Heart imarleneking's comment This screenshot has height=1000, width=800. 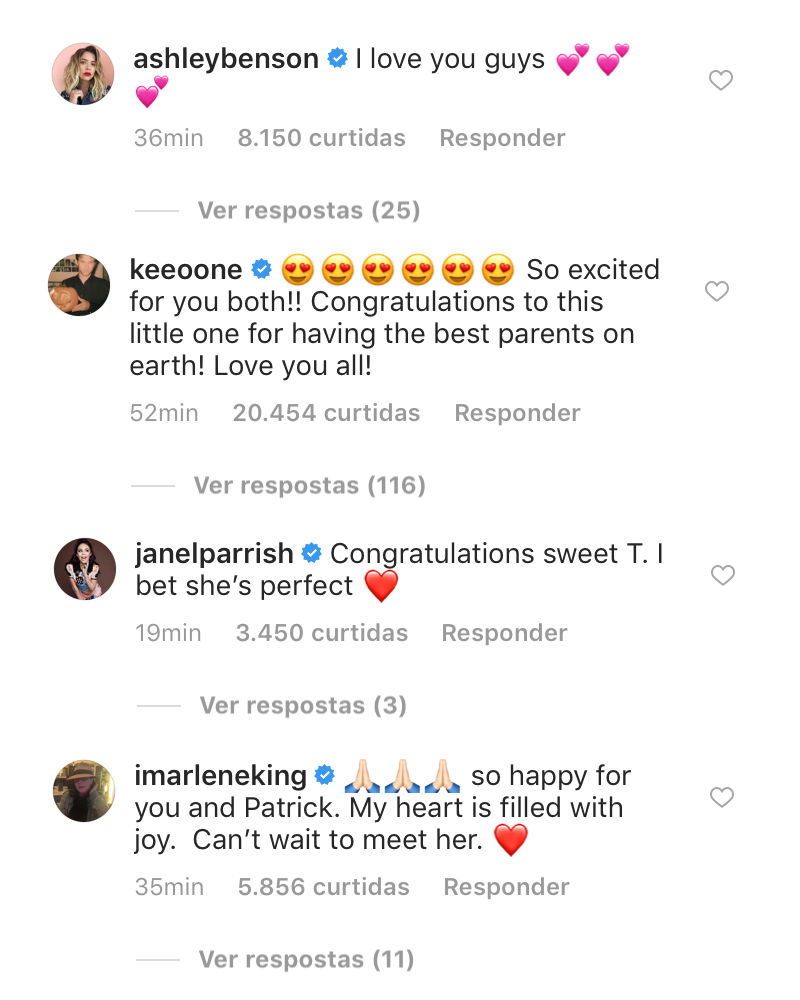click(721, 797)
